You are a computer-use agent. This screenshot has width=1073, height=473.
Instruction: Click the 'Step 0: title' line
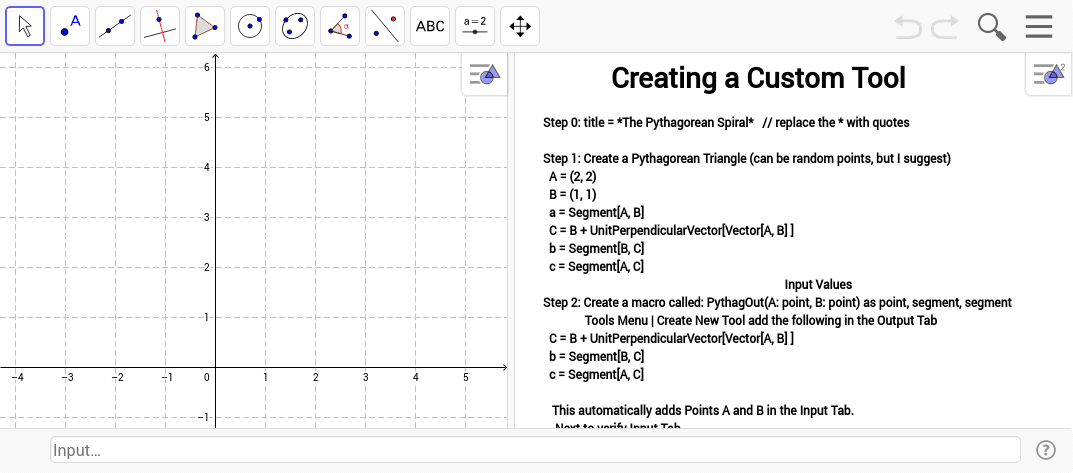point(726,123)
